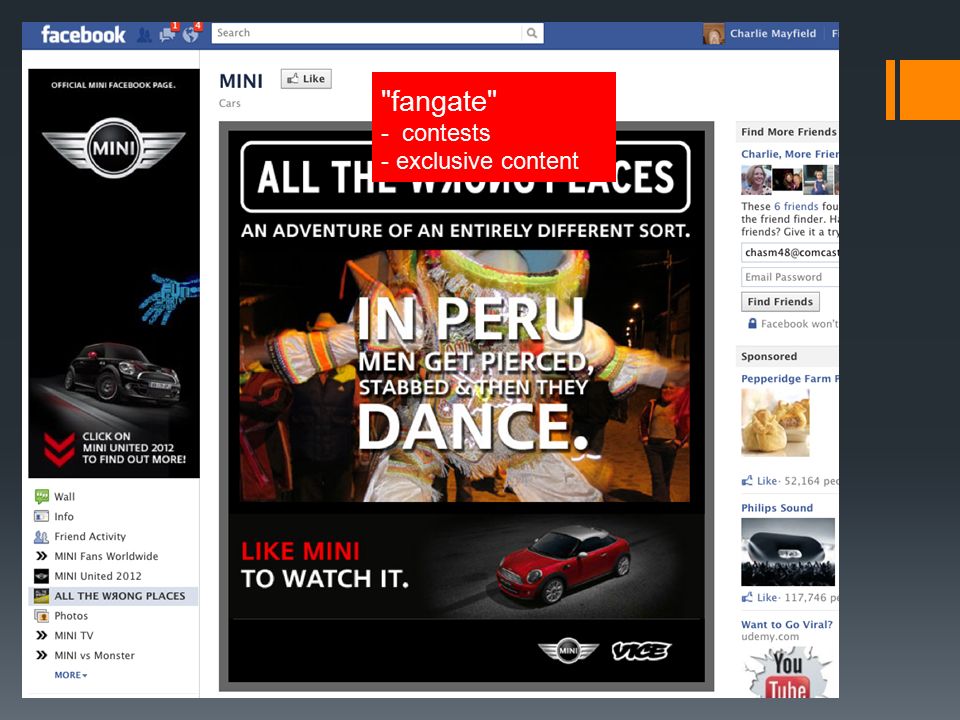Click ALL THE WRONG PLACES thumbnail icon

(x=41, y=596)
